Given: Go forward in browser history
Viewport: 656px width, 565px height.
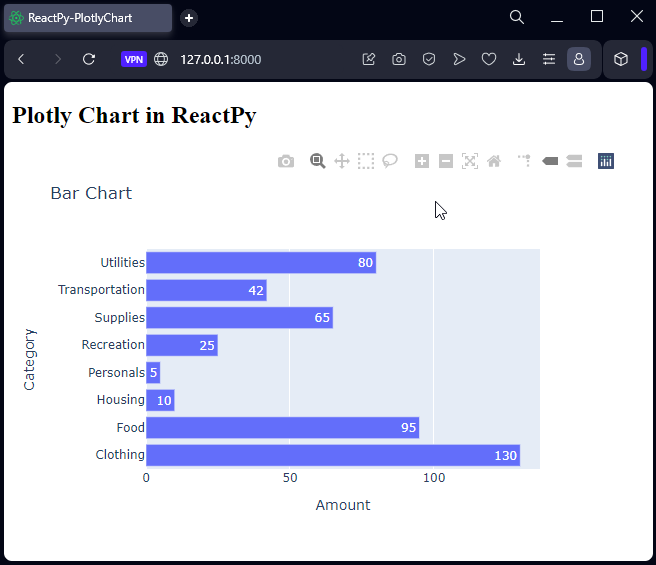Looking at the screenshot, I should [57, 59].
